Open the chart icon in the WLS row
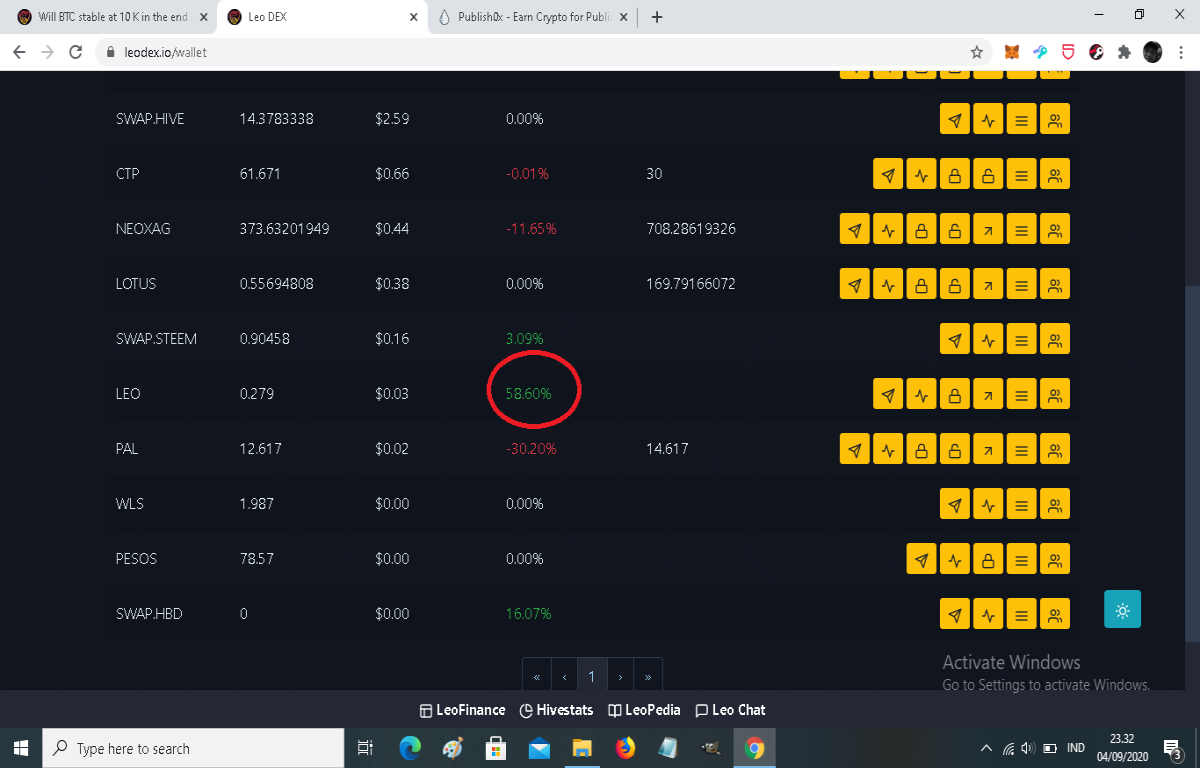Screen dimensions: 1200x768 [988, 504]
